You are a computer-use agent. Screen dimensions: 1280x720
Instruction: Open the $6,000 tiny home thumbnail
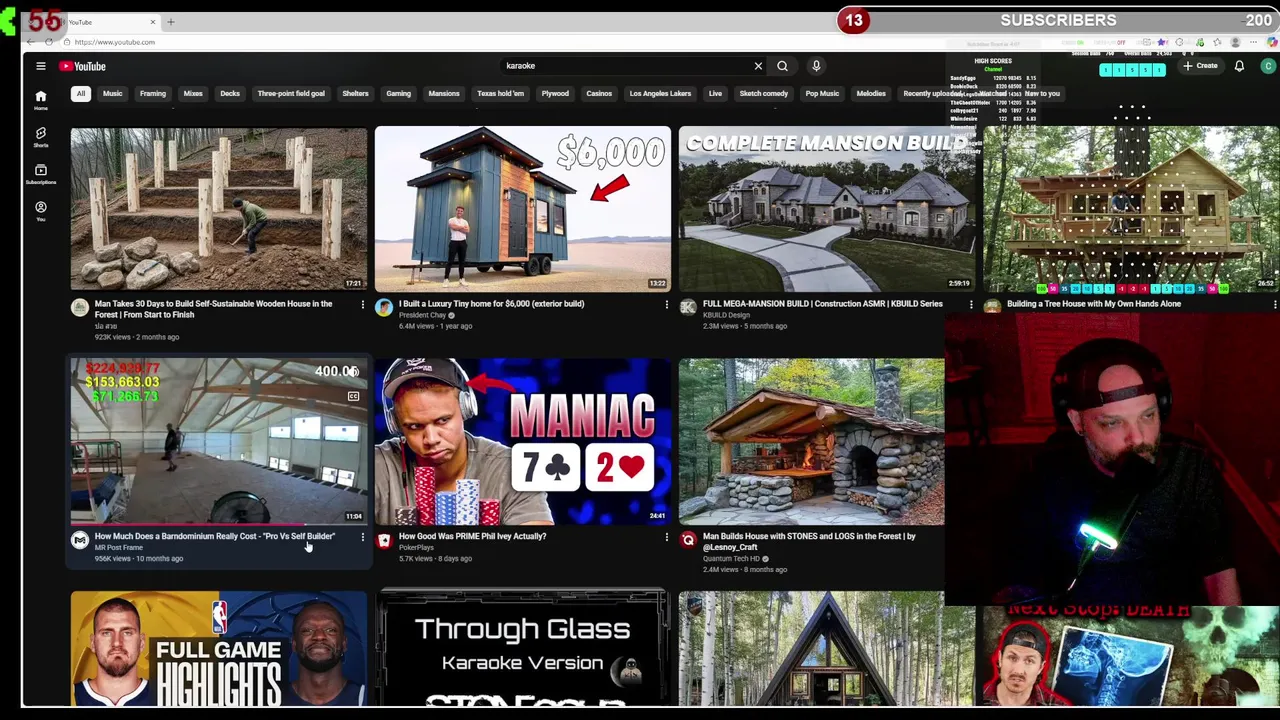(523, 208)
